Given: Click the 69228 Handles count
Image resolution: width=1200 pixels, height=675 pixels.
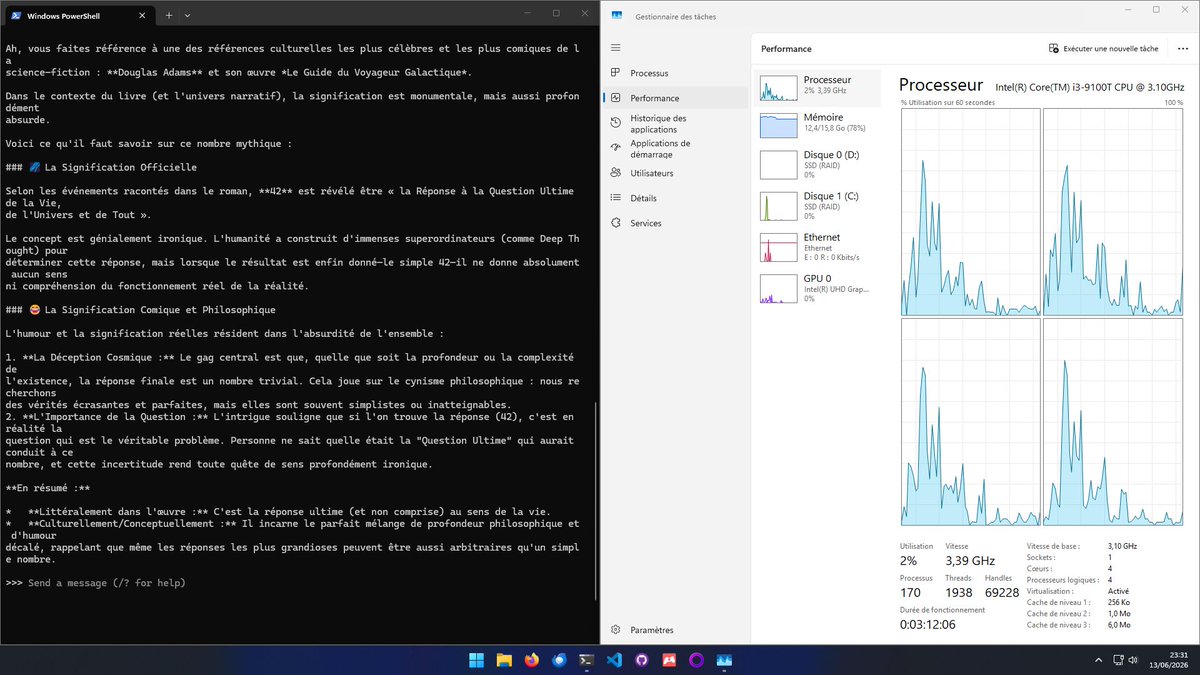Looking at the screenshot, I should [x=1002, y=592].
